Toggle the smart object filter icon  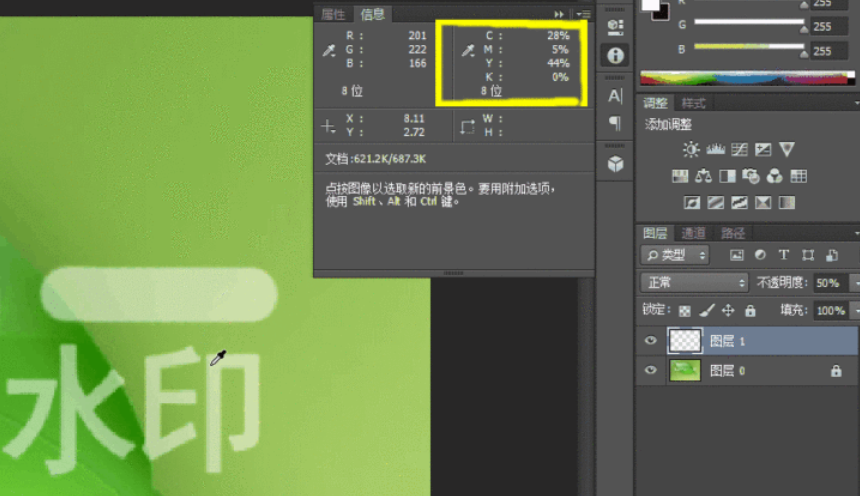(832, 255)
